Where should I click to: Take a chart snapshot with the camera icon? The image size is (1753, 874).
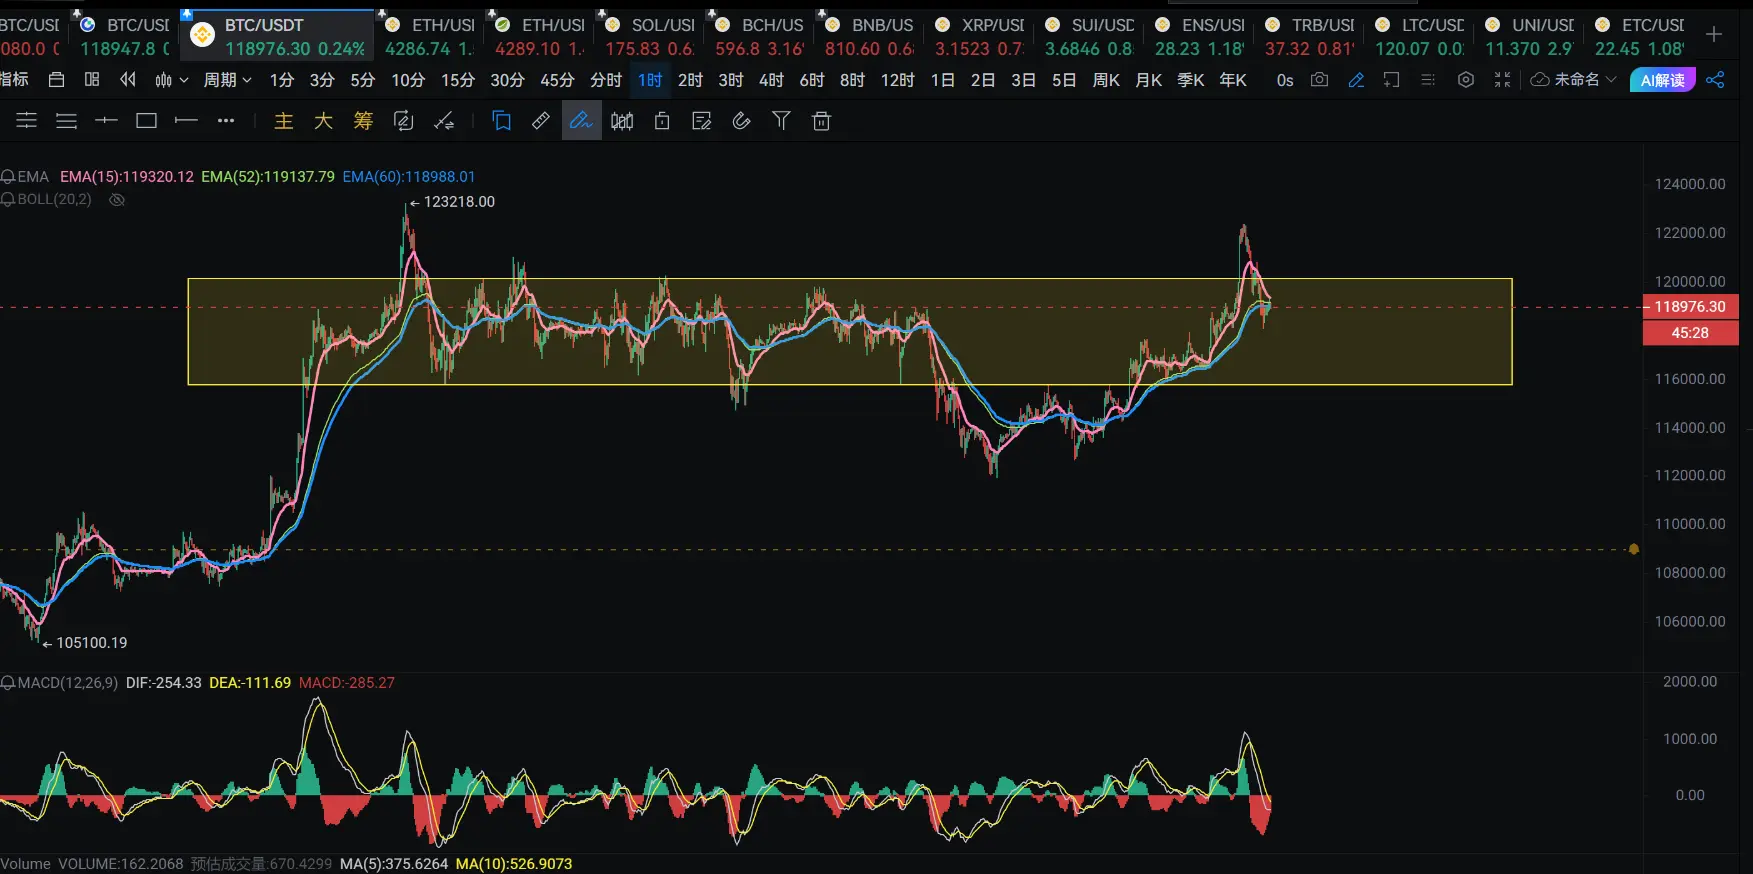[x=1320, y=80]
